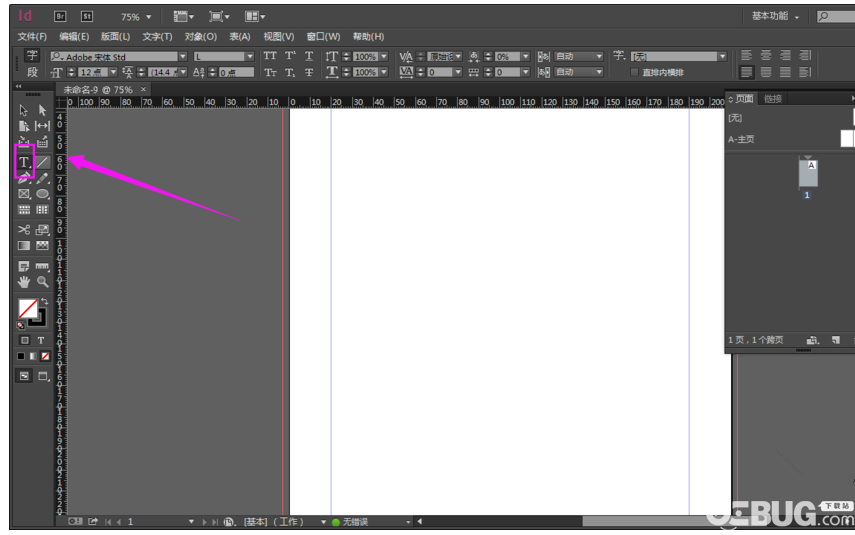Select the Rectangle Frame tool

coord(24,194)
